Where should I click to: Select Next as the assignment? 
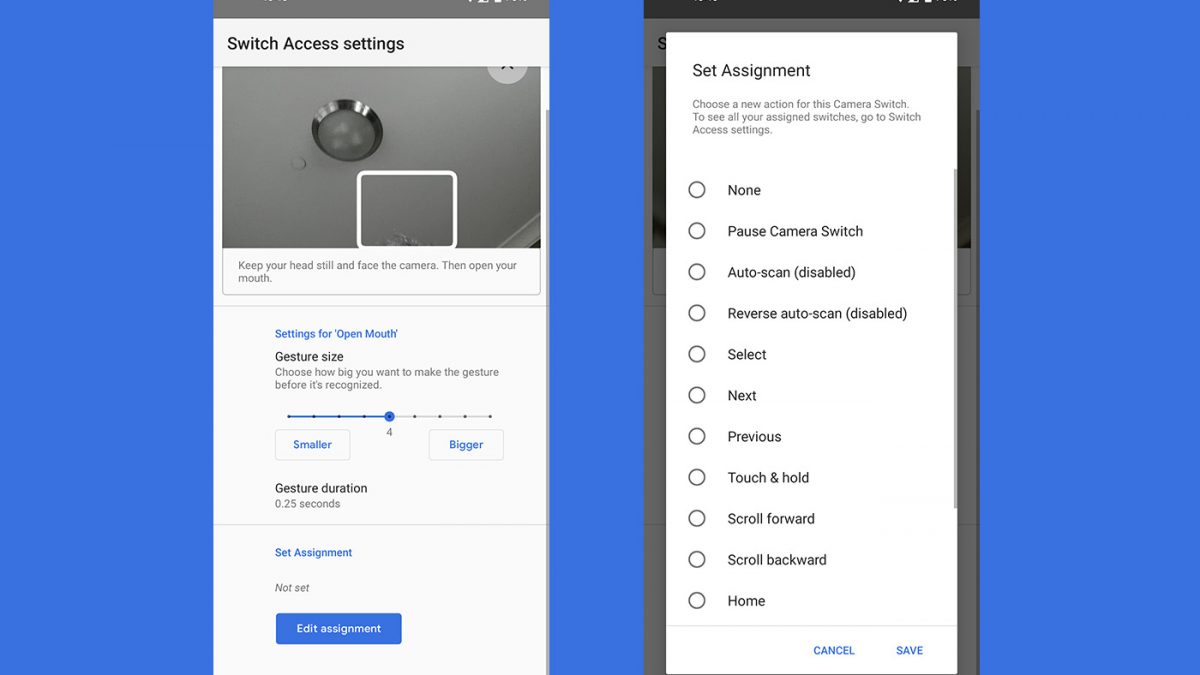697,395
